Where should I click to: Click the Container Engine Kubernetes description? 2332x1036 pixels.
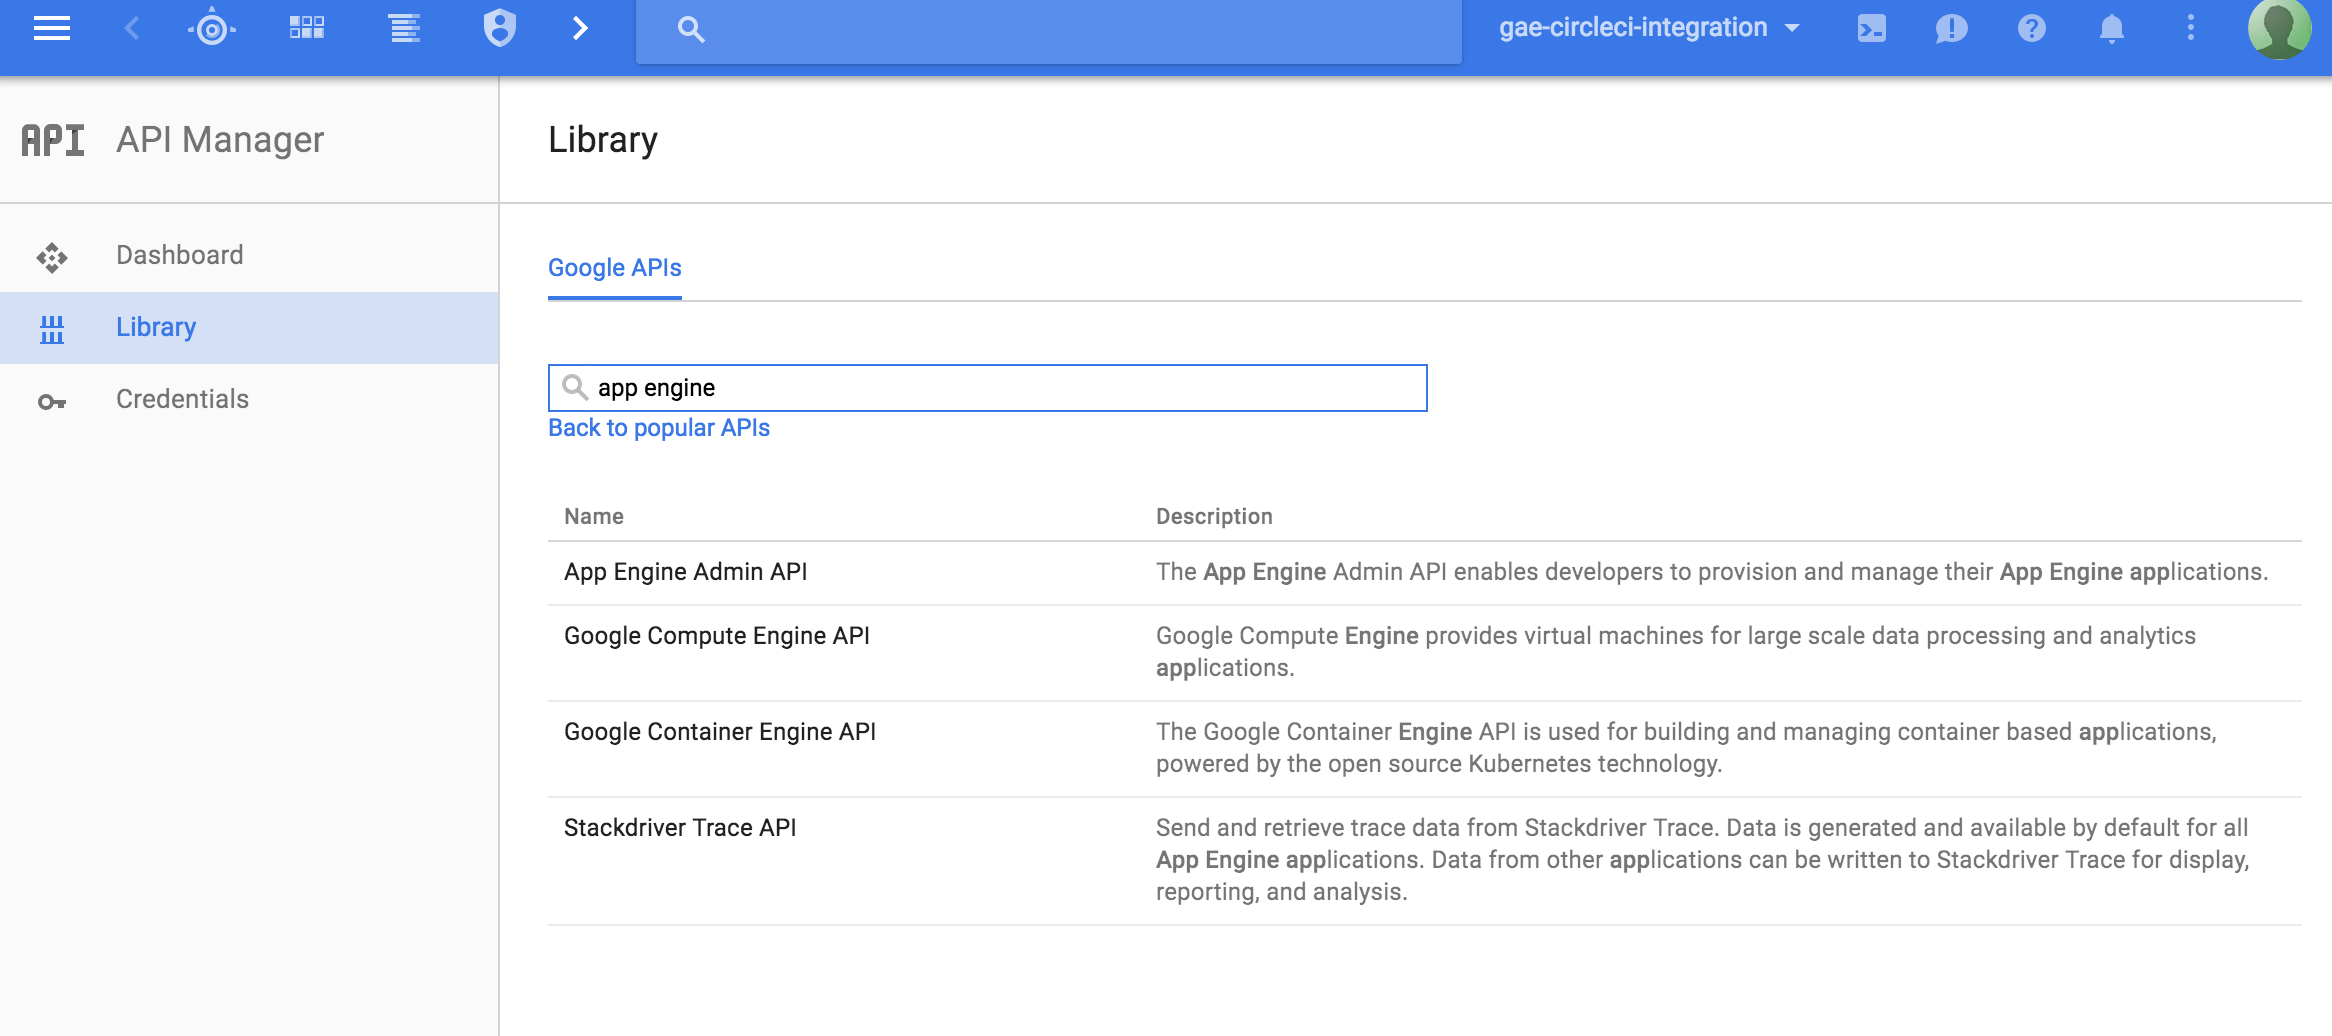pyautogui.click(x=1686, y=748)
